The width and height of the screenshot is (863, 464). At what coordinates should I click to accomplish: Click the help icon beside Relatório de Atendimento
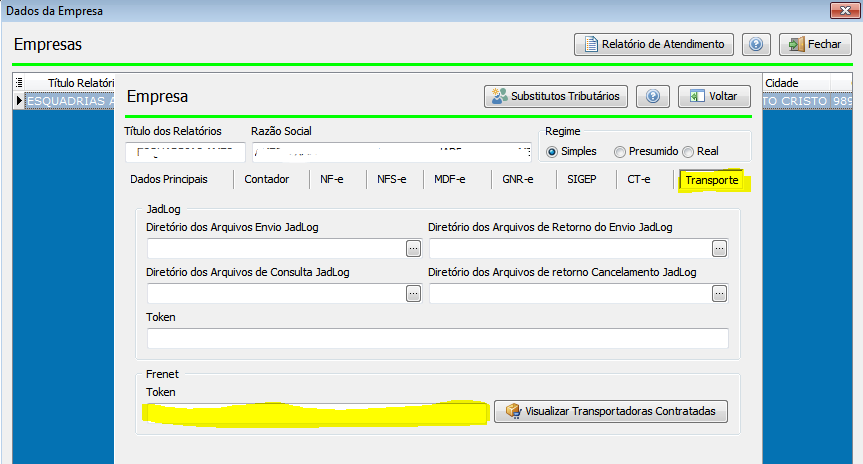tap(756, 45)
